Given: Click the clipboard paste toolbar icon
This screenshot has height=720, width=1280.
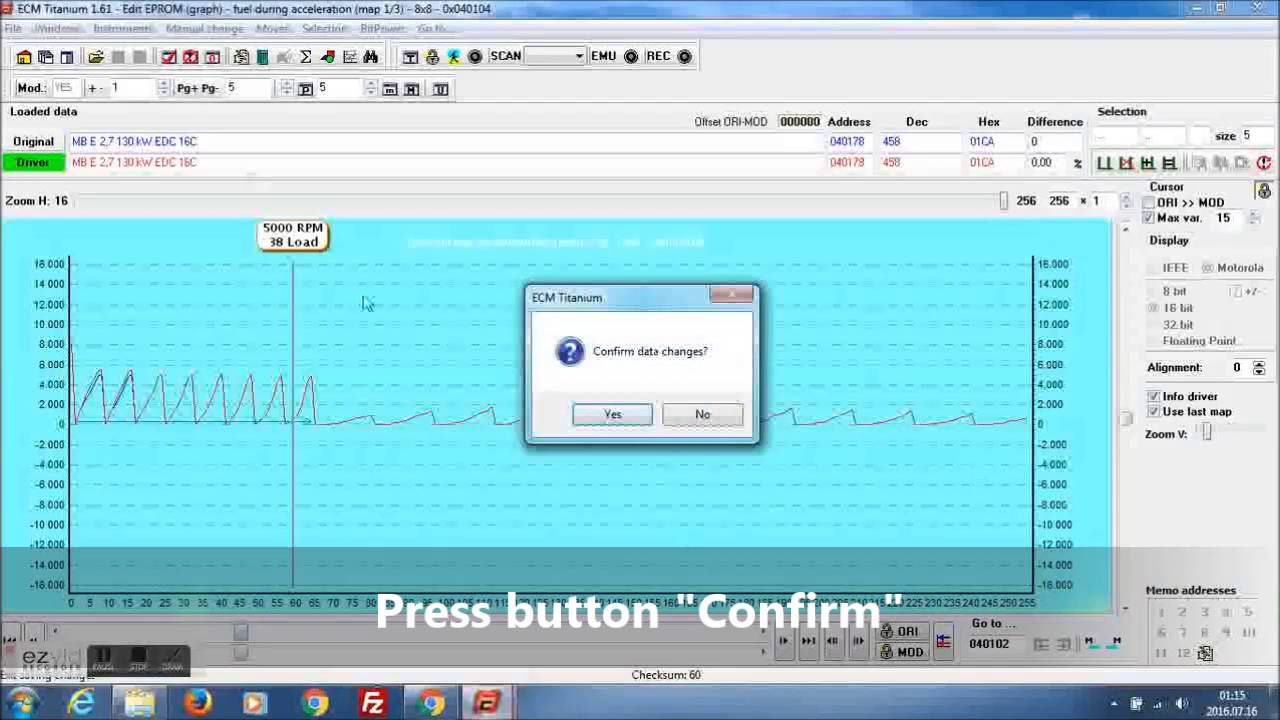Looking at the screenshot, I should (x=241, y=57).
